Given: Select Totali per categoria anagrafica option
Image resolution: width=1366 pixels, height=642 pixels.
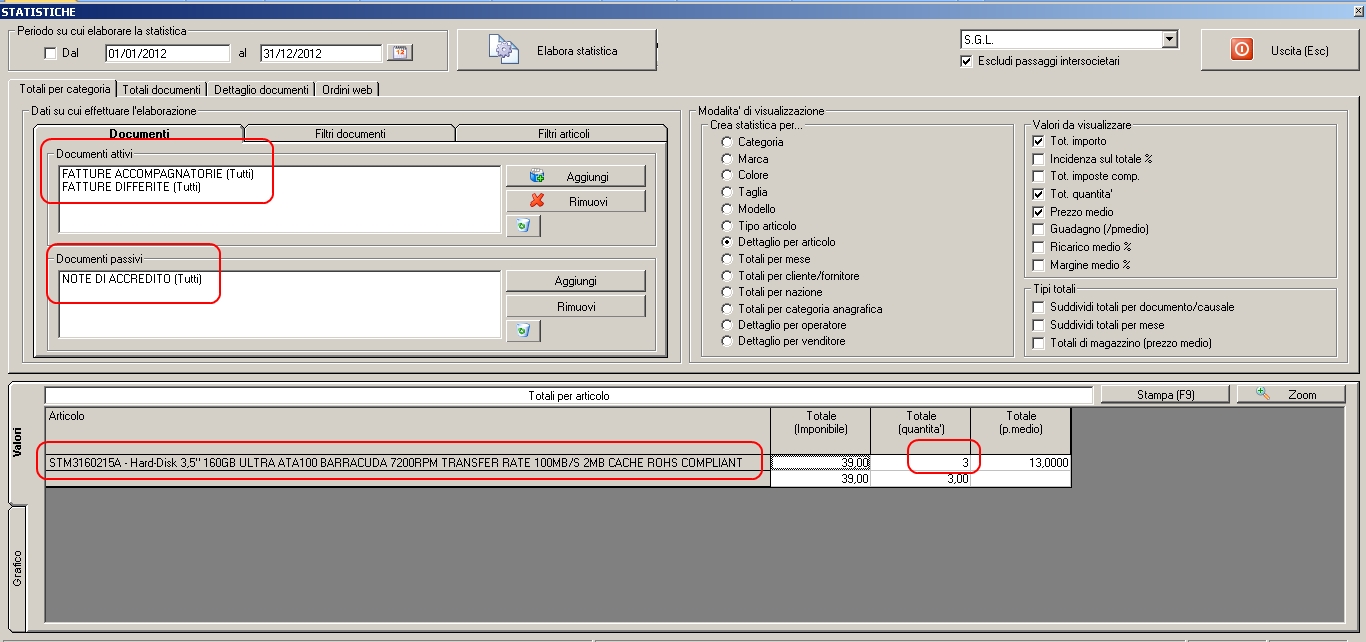Looking at the screenshot, I should (x=727, y=309).
